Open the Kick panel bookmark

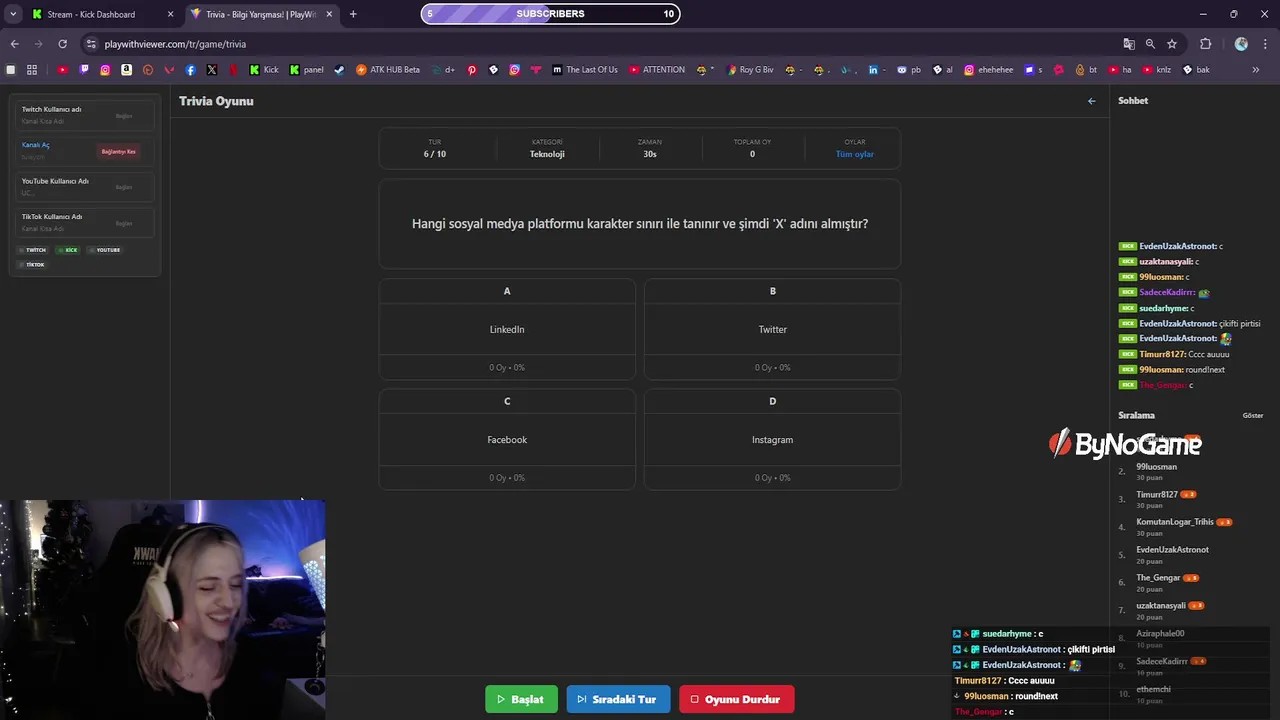[307, 70]
